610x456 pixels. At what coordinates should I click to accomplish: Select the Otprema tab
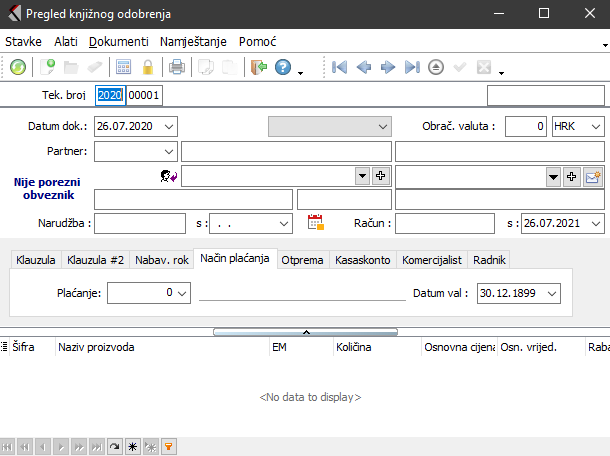coord(302,260)
